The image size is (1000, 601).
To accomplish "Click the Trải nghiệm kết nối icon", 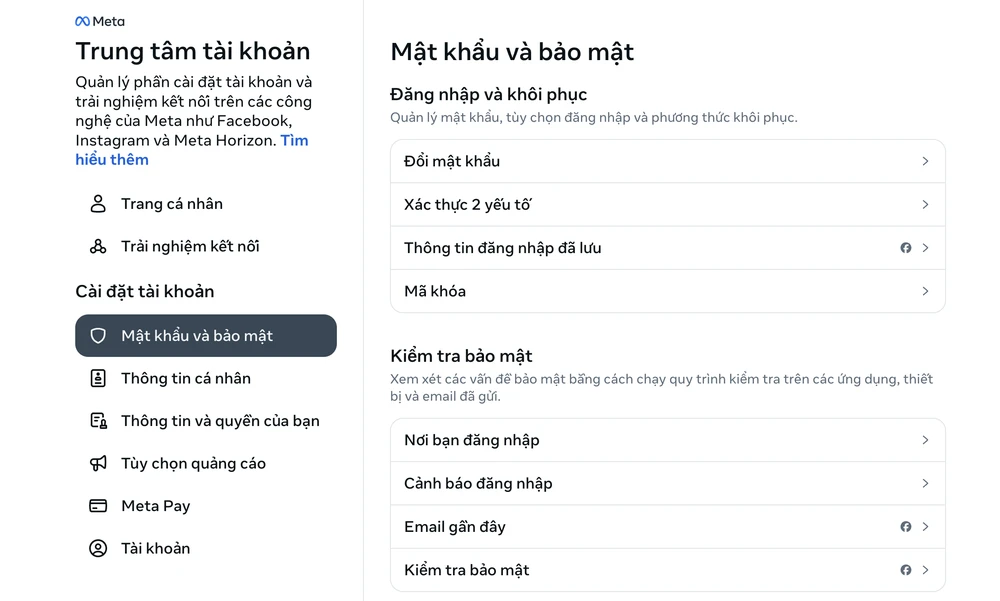I will click(x=97, y=246).
